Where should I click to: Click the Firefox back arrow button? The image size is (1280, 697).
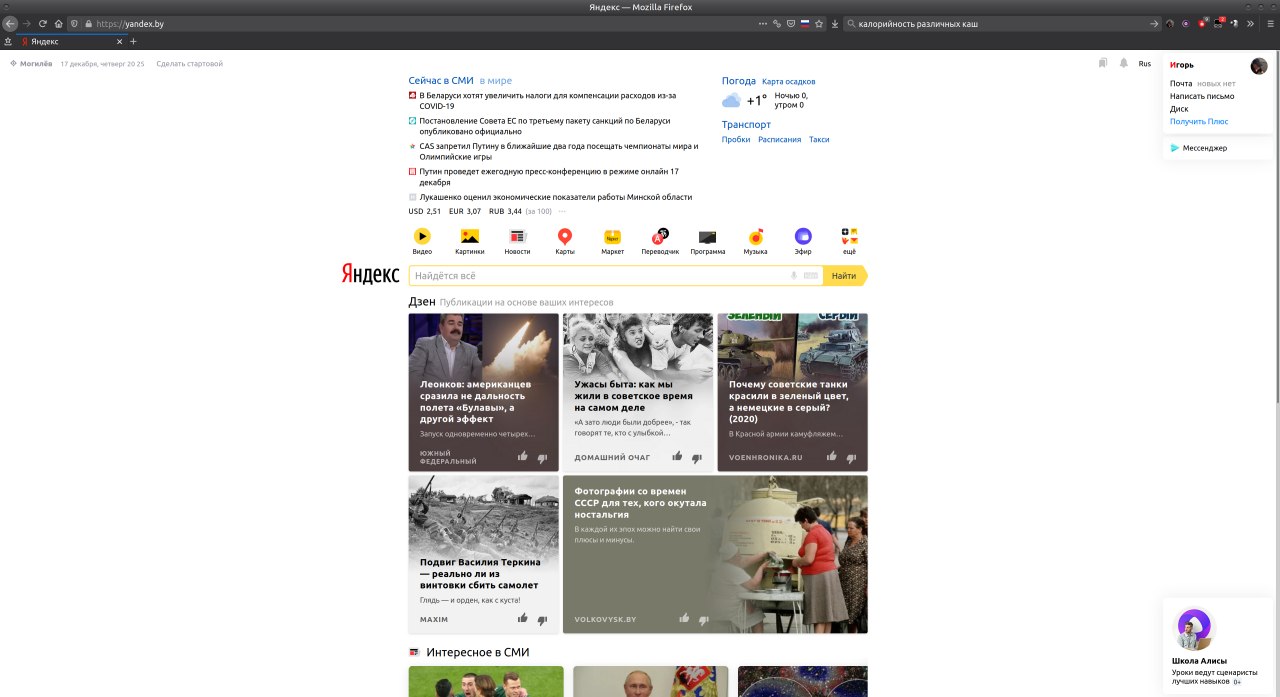click(x=10, y=23)
